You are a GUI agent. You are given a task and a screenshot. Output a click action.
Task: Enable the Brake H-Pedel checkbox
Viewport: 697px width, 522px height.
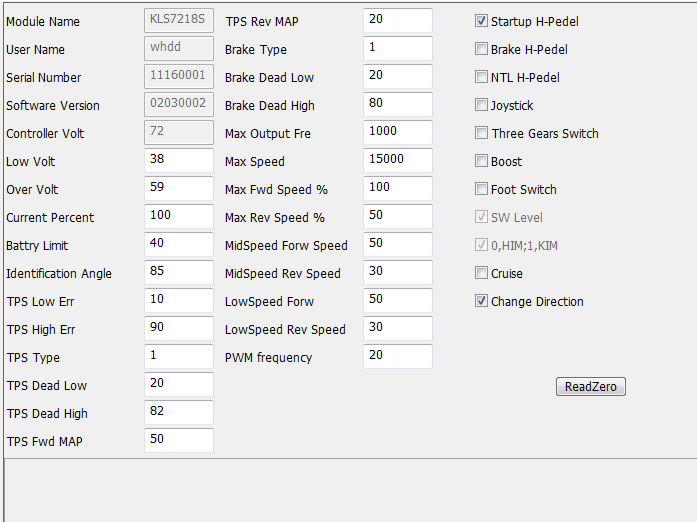click(482, 49)
